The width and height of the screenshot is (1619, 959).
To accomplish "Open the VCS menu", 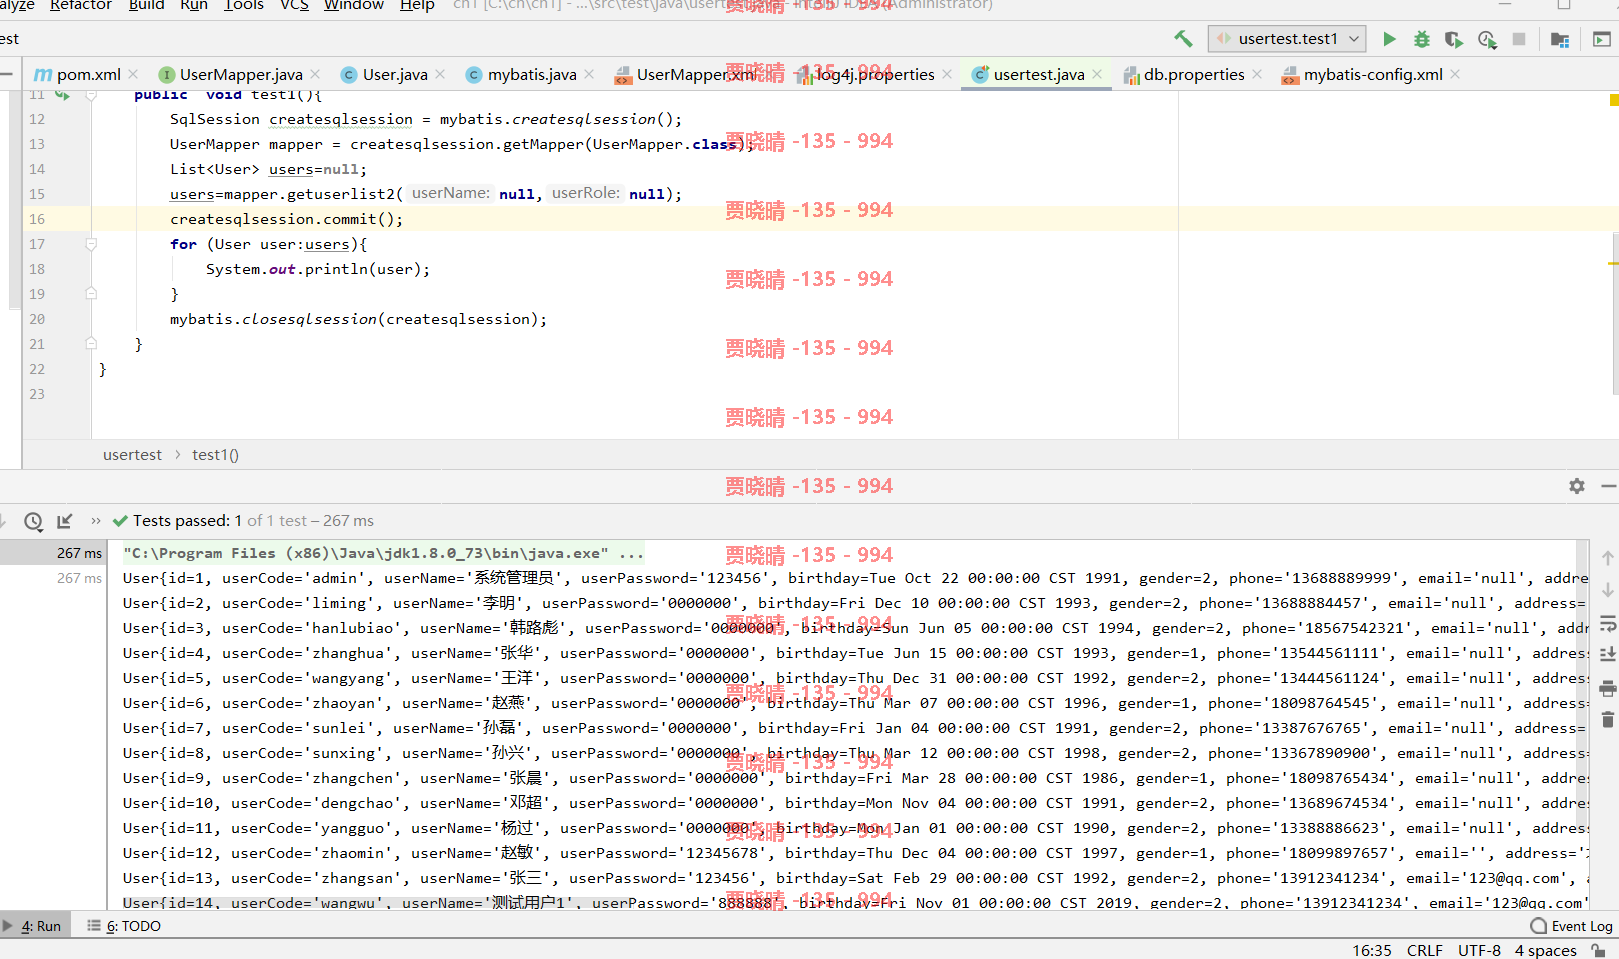I will (x=294, y=5).
